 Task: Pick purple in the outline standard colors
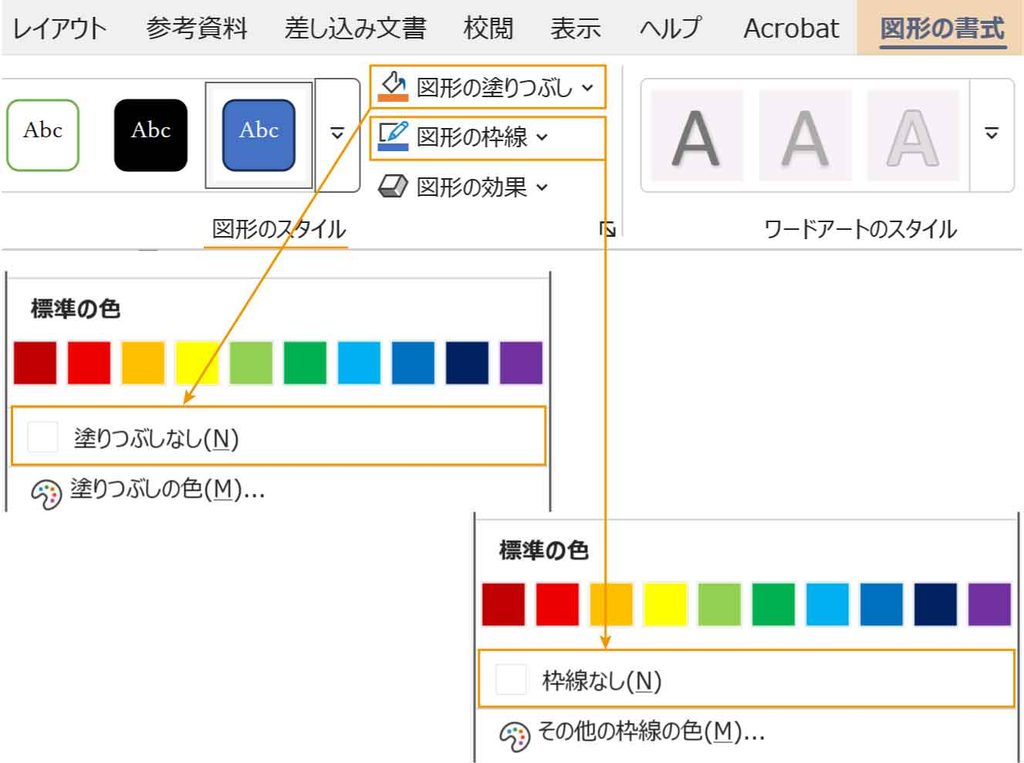click(x=989, y=605)
